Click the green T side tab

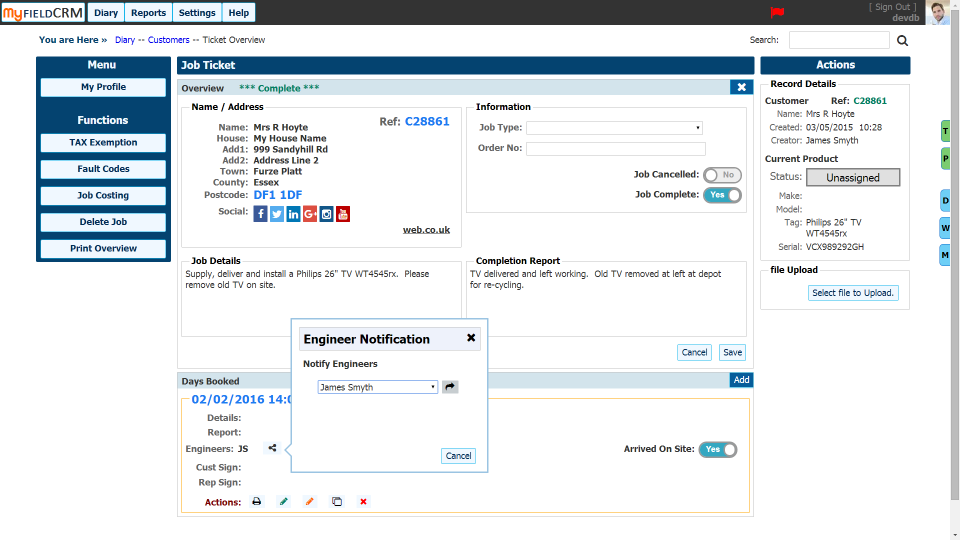(945, 131)
